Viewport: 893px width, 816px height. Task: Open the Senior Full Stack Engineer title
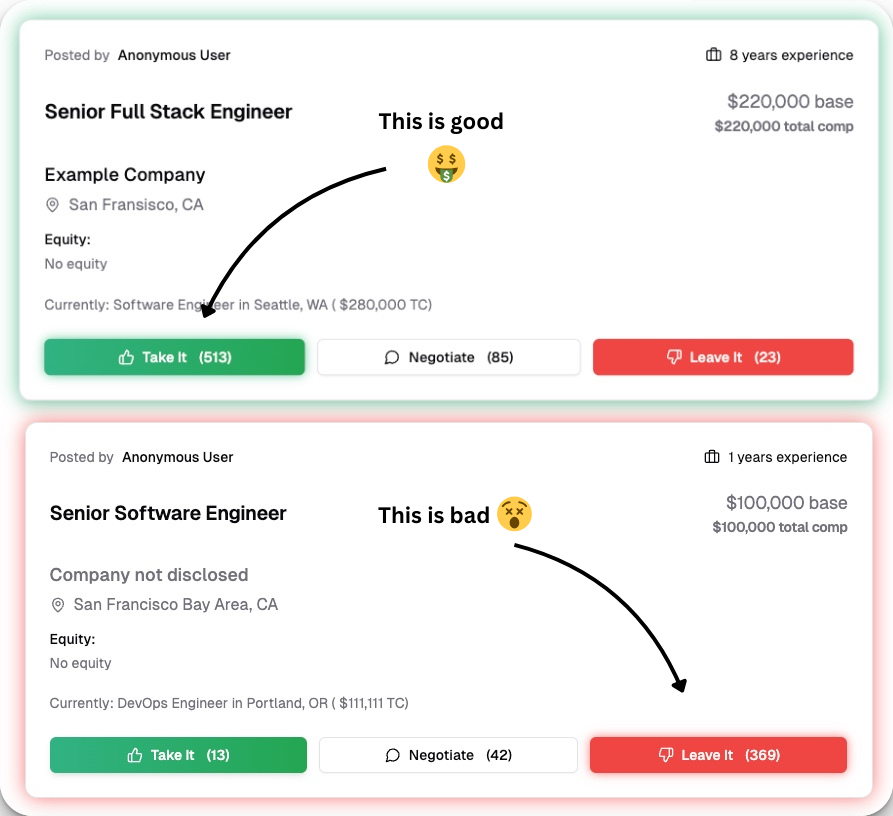tap(168, 111)
